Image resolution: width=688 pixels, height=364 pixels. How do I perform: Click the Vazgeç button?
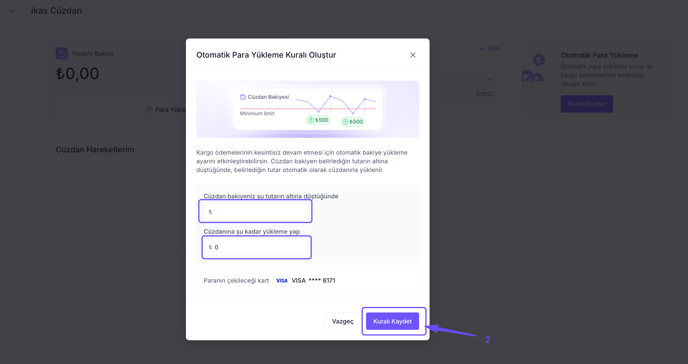[x=342, y=321]
